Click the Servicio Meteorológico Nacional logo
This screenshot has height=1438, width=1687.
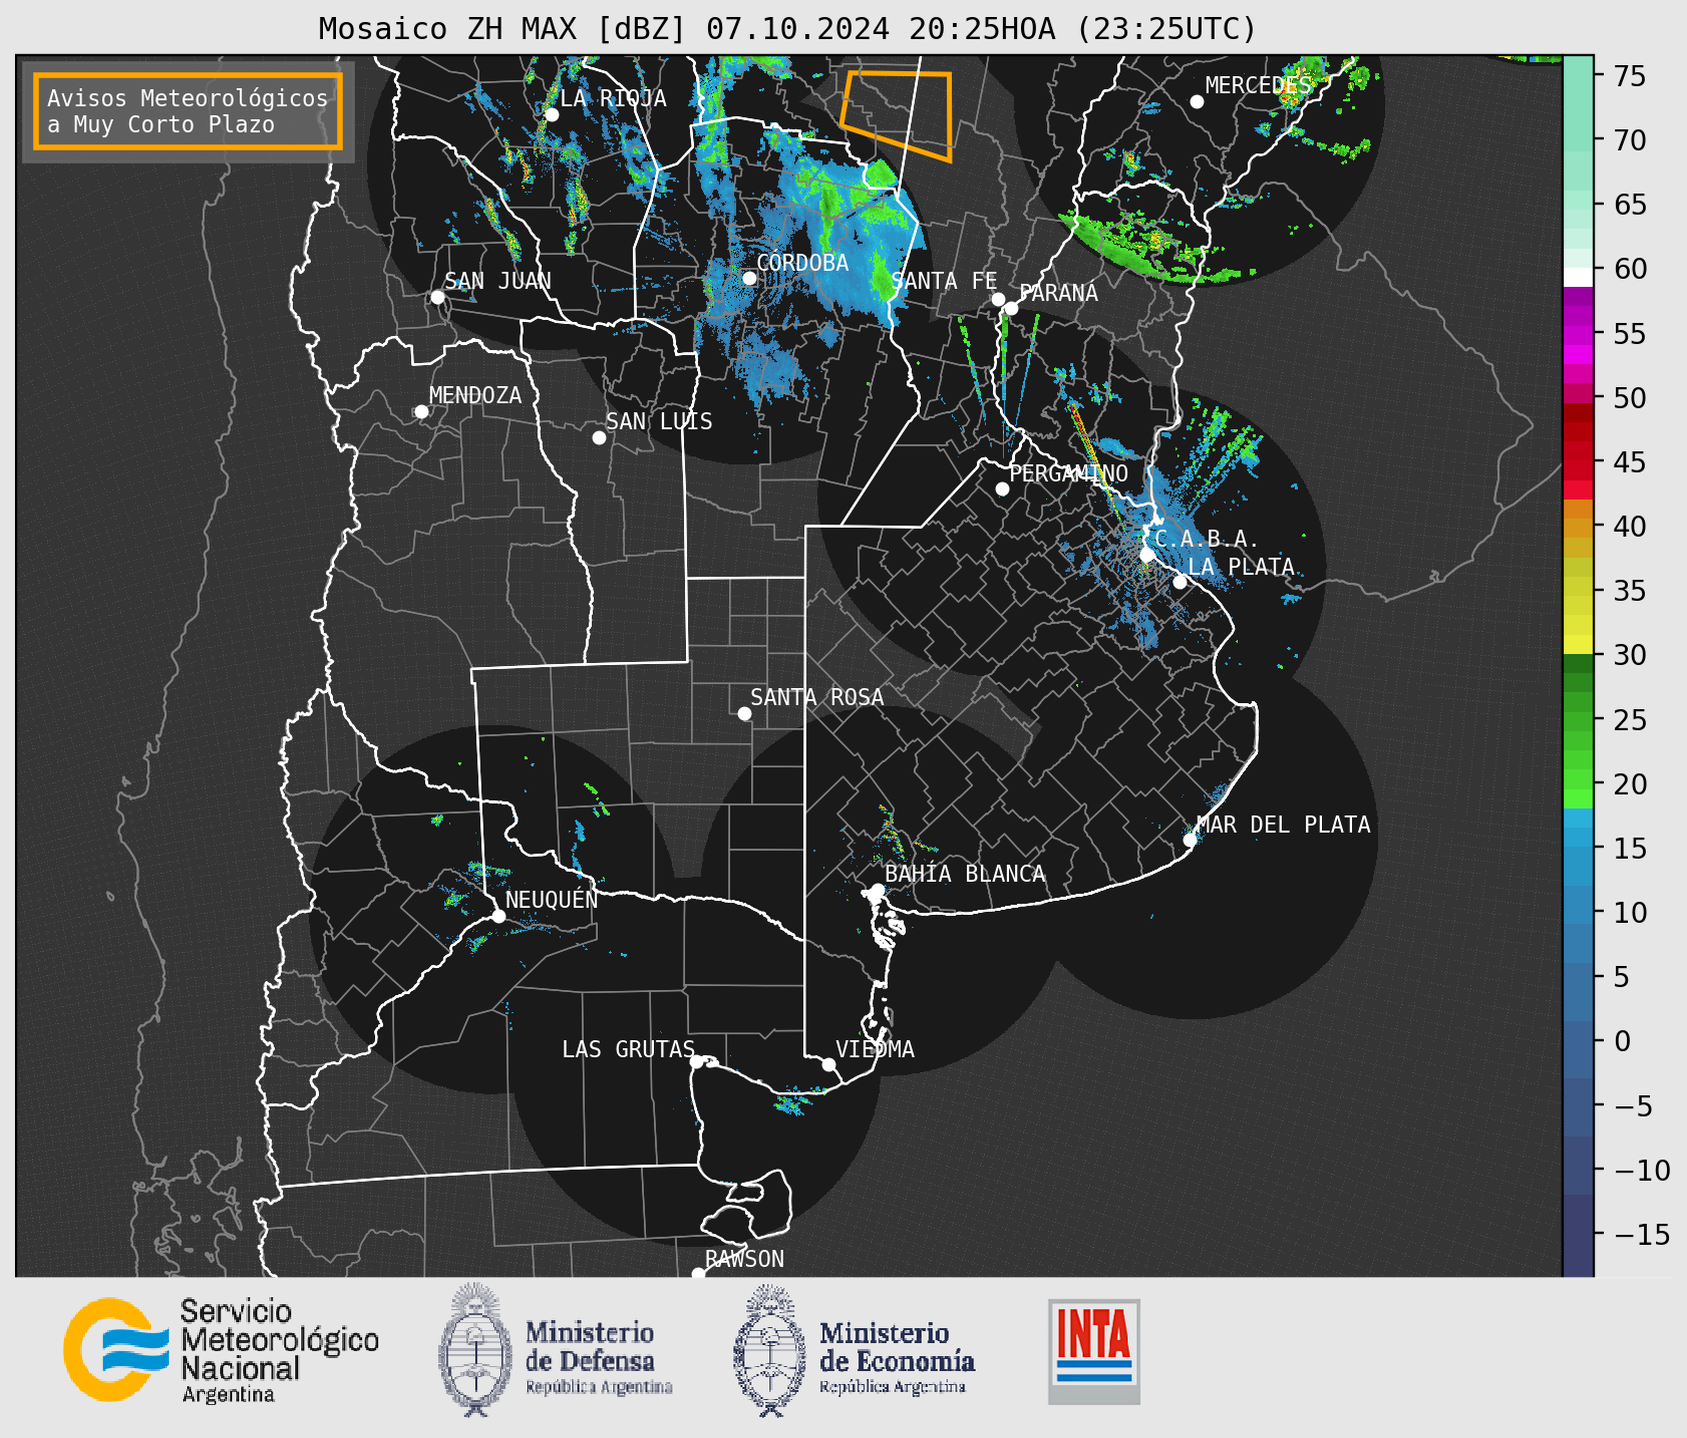tap(221, 1350)
